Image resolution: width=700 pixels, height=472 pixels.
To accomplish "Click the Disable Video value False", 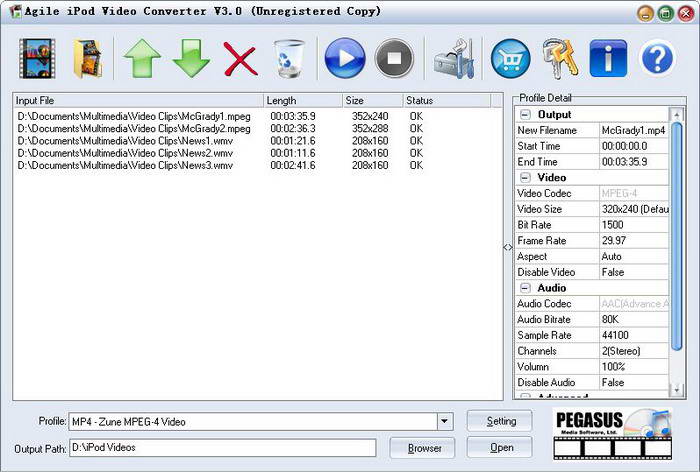I will click(633, 272).
